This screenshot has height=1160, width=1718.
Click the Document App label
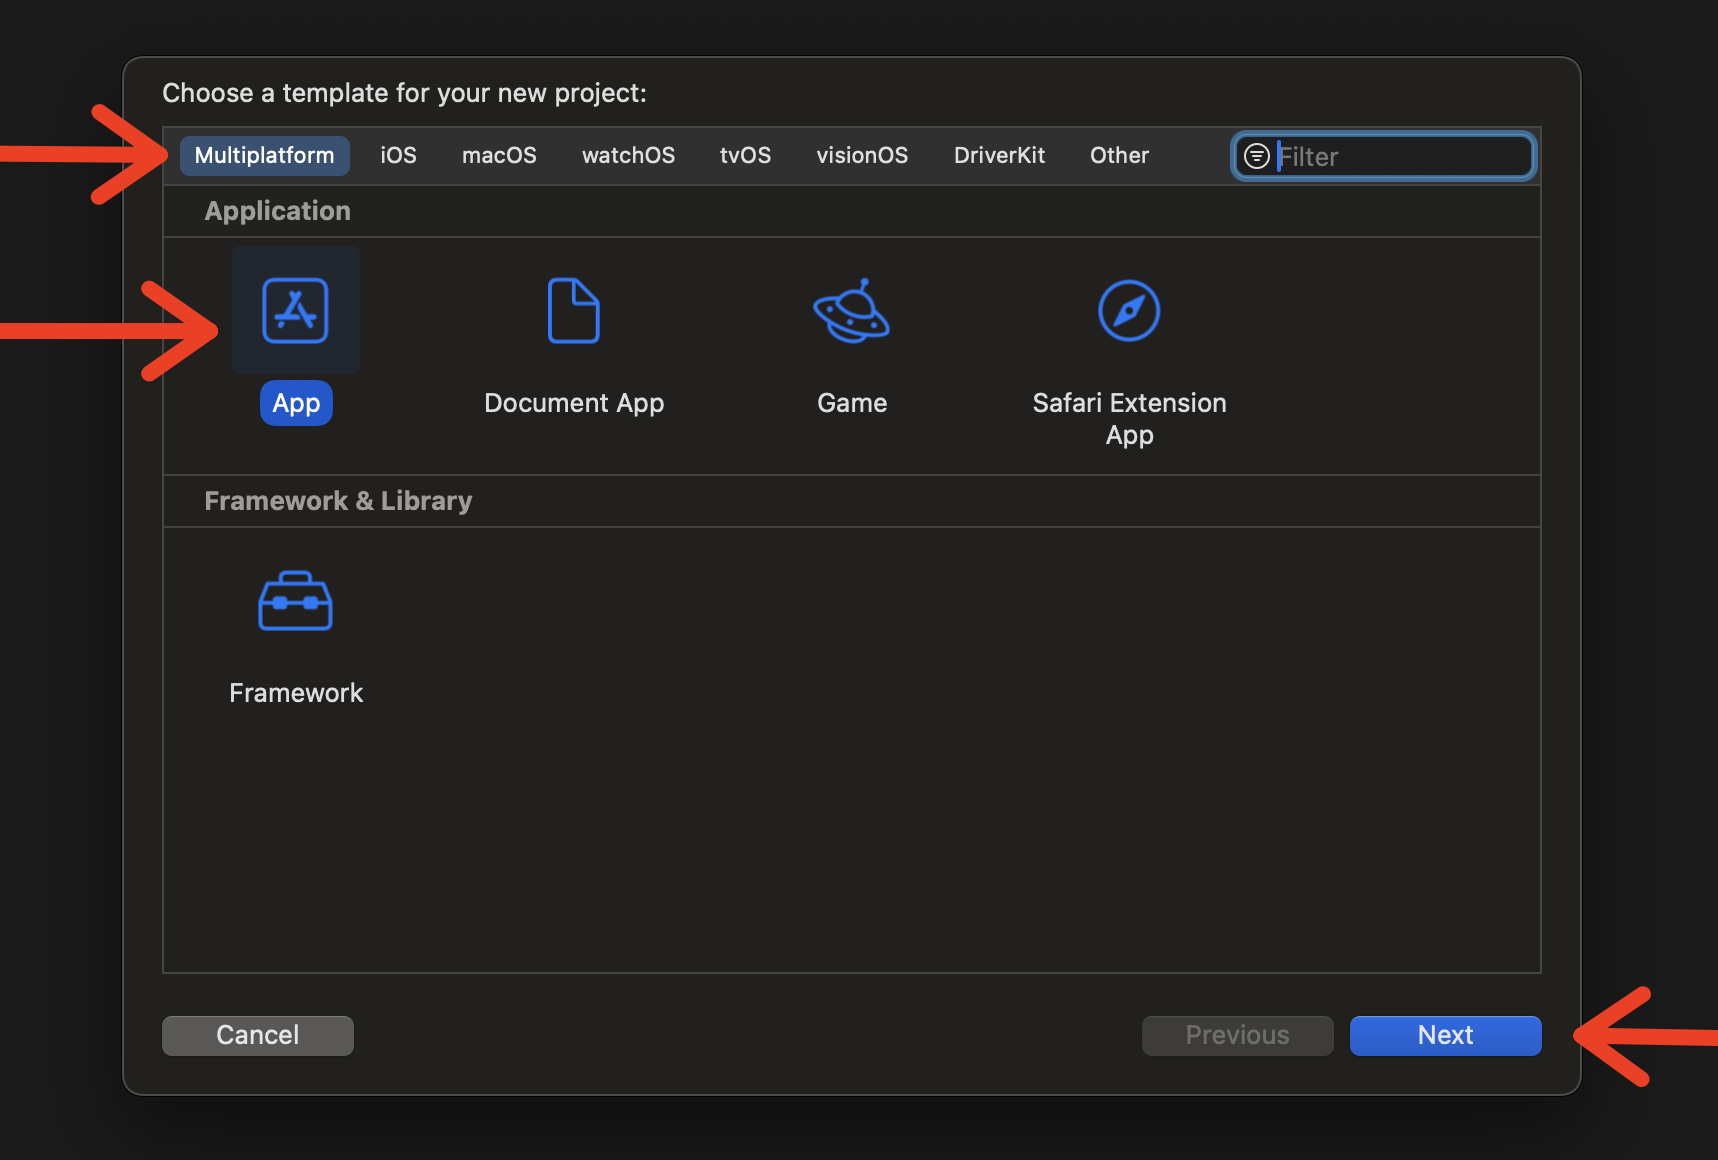(x=574, y=403)
